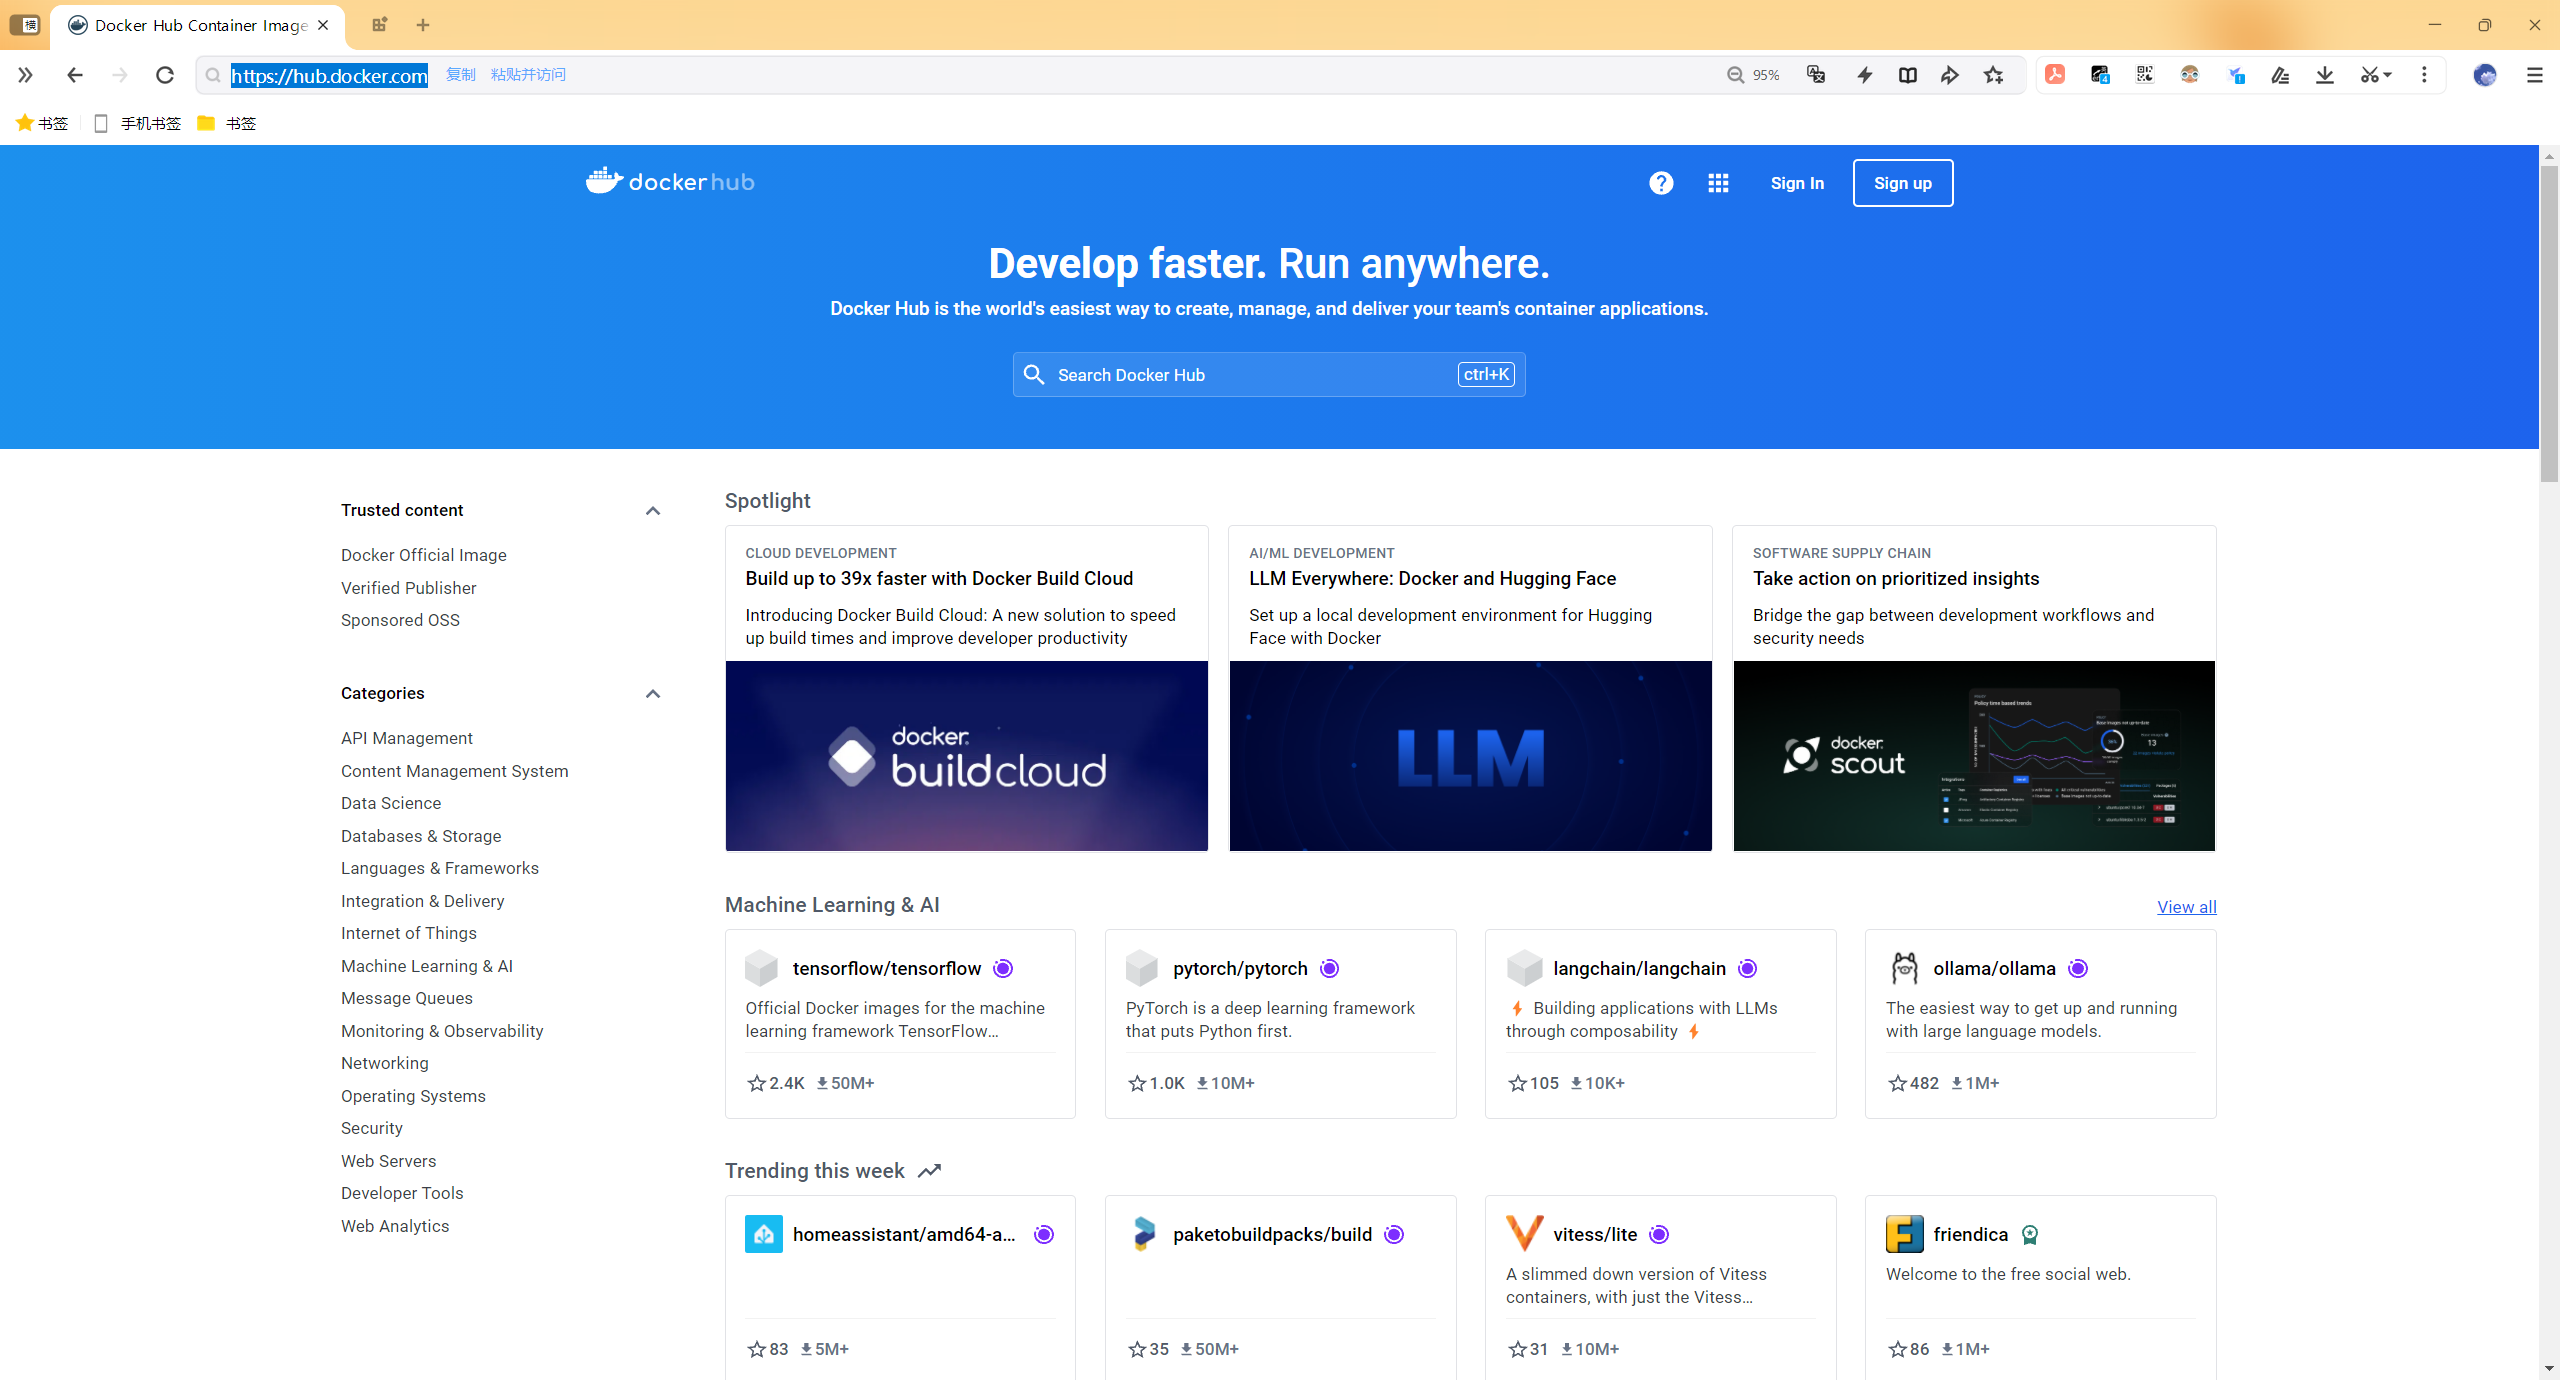
Task: Open the hamburger menu icon
Action: (x=2535, y=75)
